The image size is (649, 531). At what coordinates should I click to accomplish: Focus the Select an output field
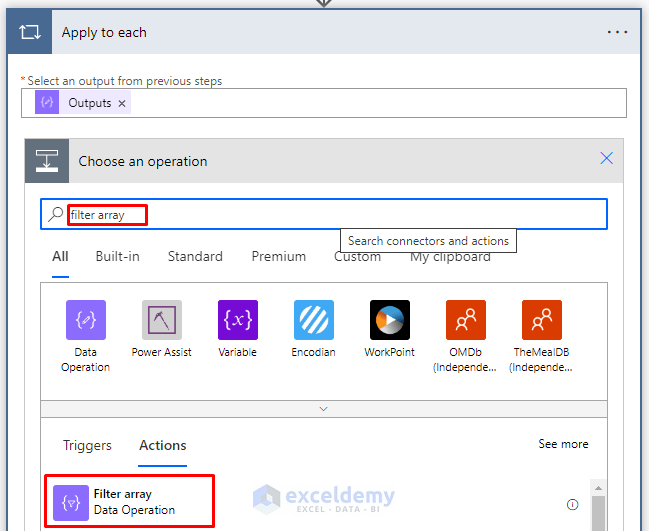pos(324,103)
